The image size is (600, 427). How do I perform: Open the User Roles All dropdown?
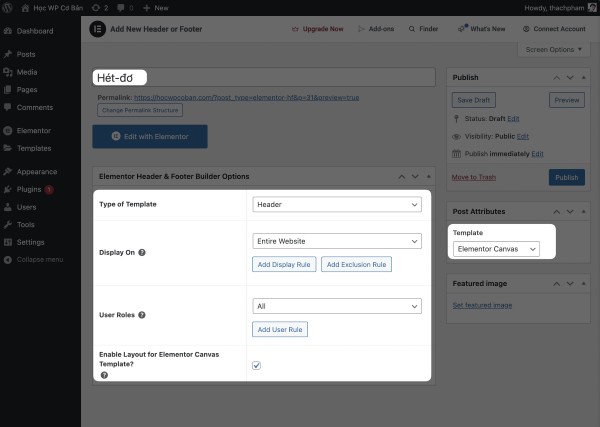click(336, 306)
